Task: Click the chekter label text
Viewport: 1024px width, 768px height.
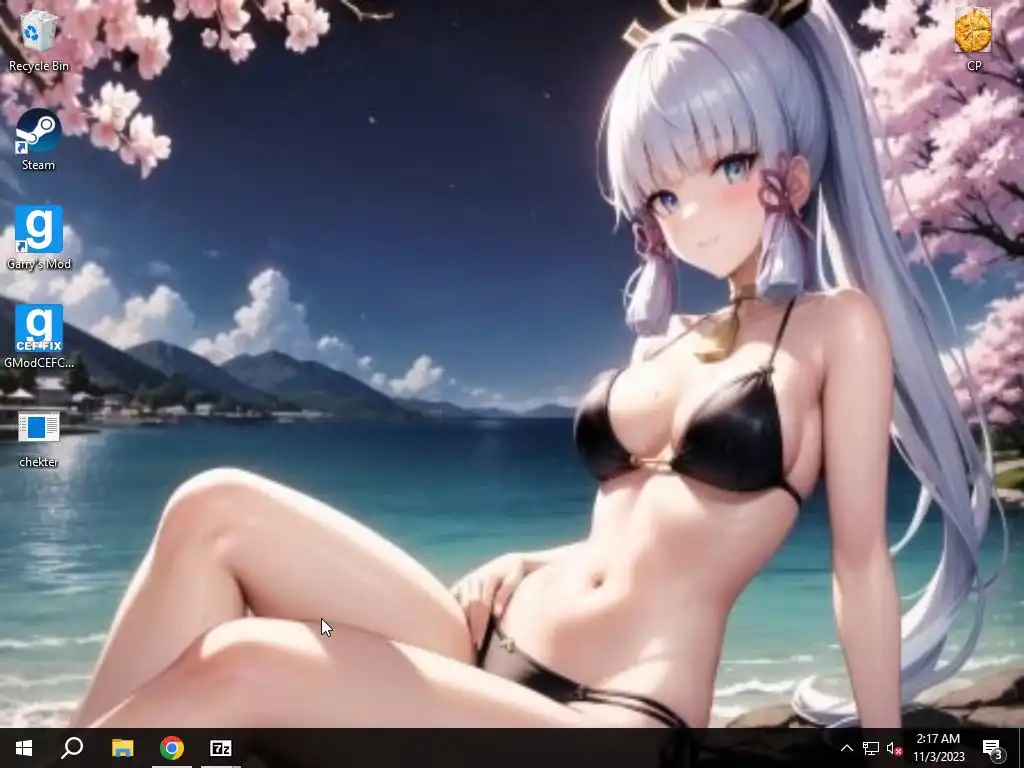Action: (39, 462)
